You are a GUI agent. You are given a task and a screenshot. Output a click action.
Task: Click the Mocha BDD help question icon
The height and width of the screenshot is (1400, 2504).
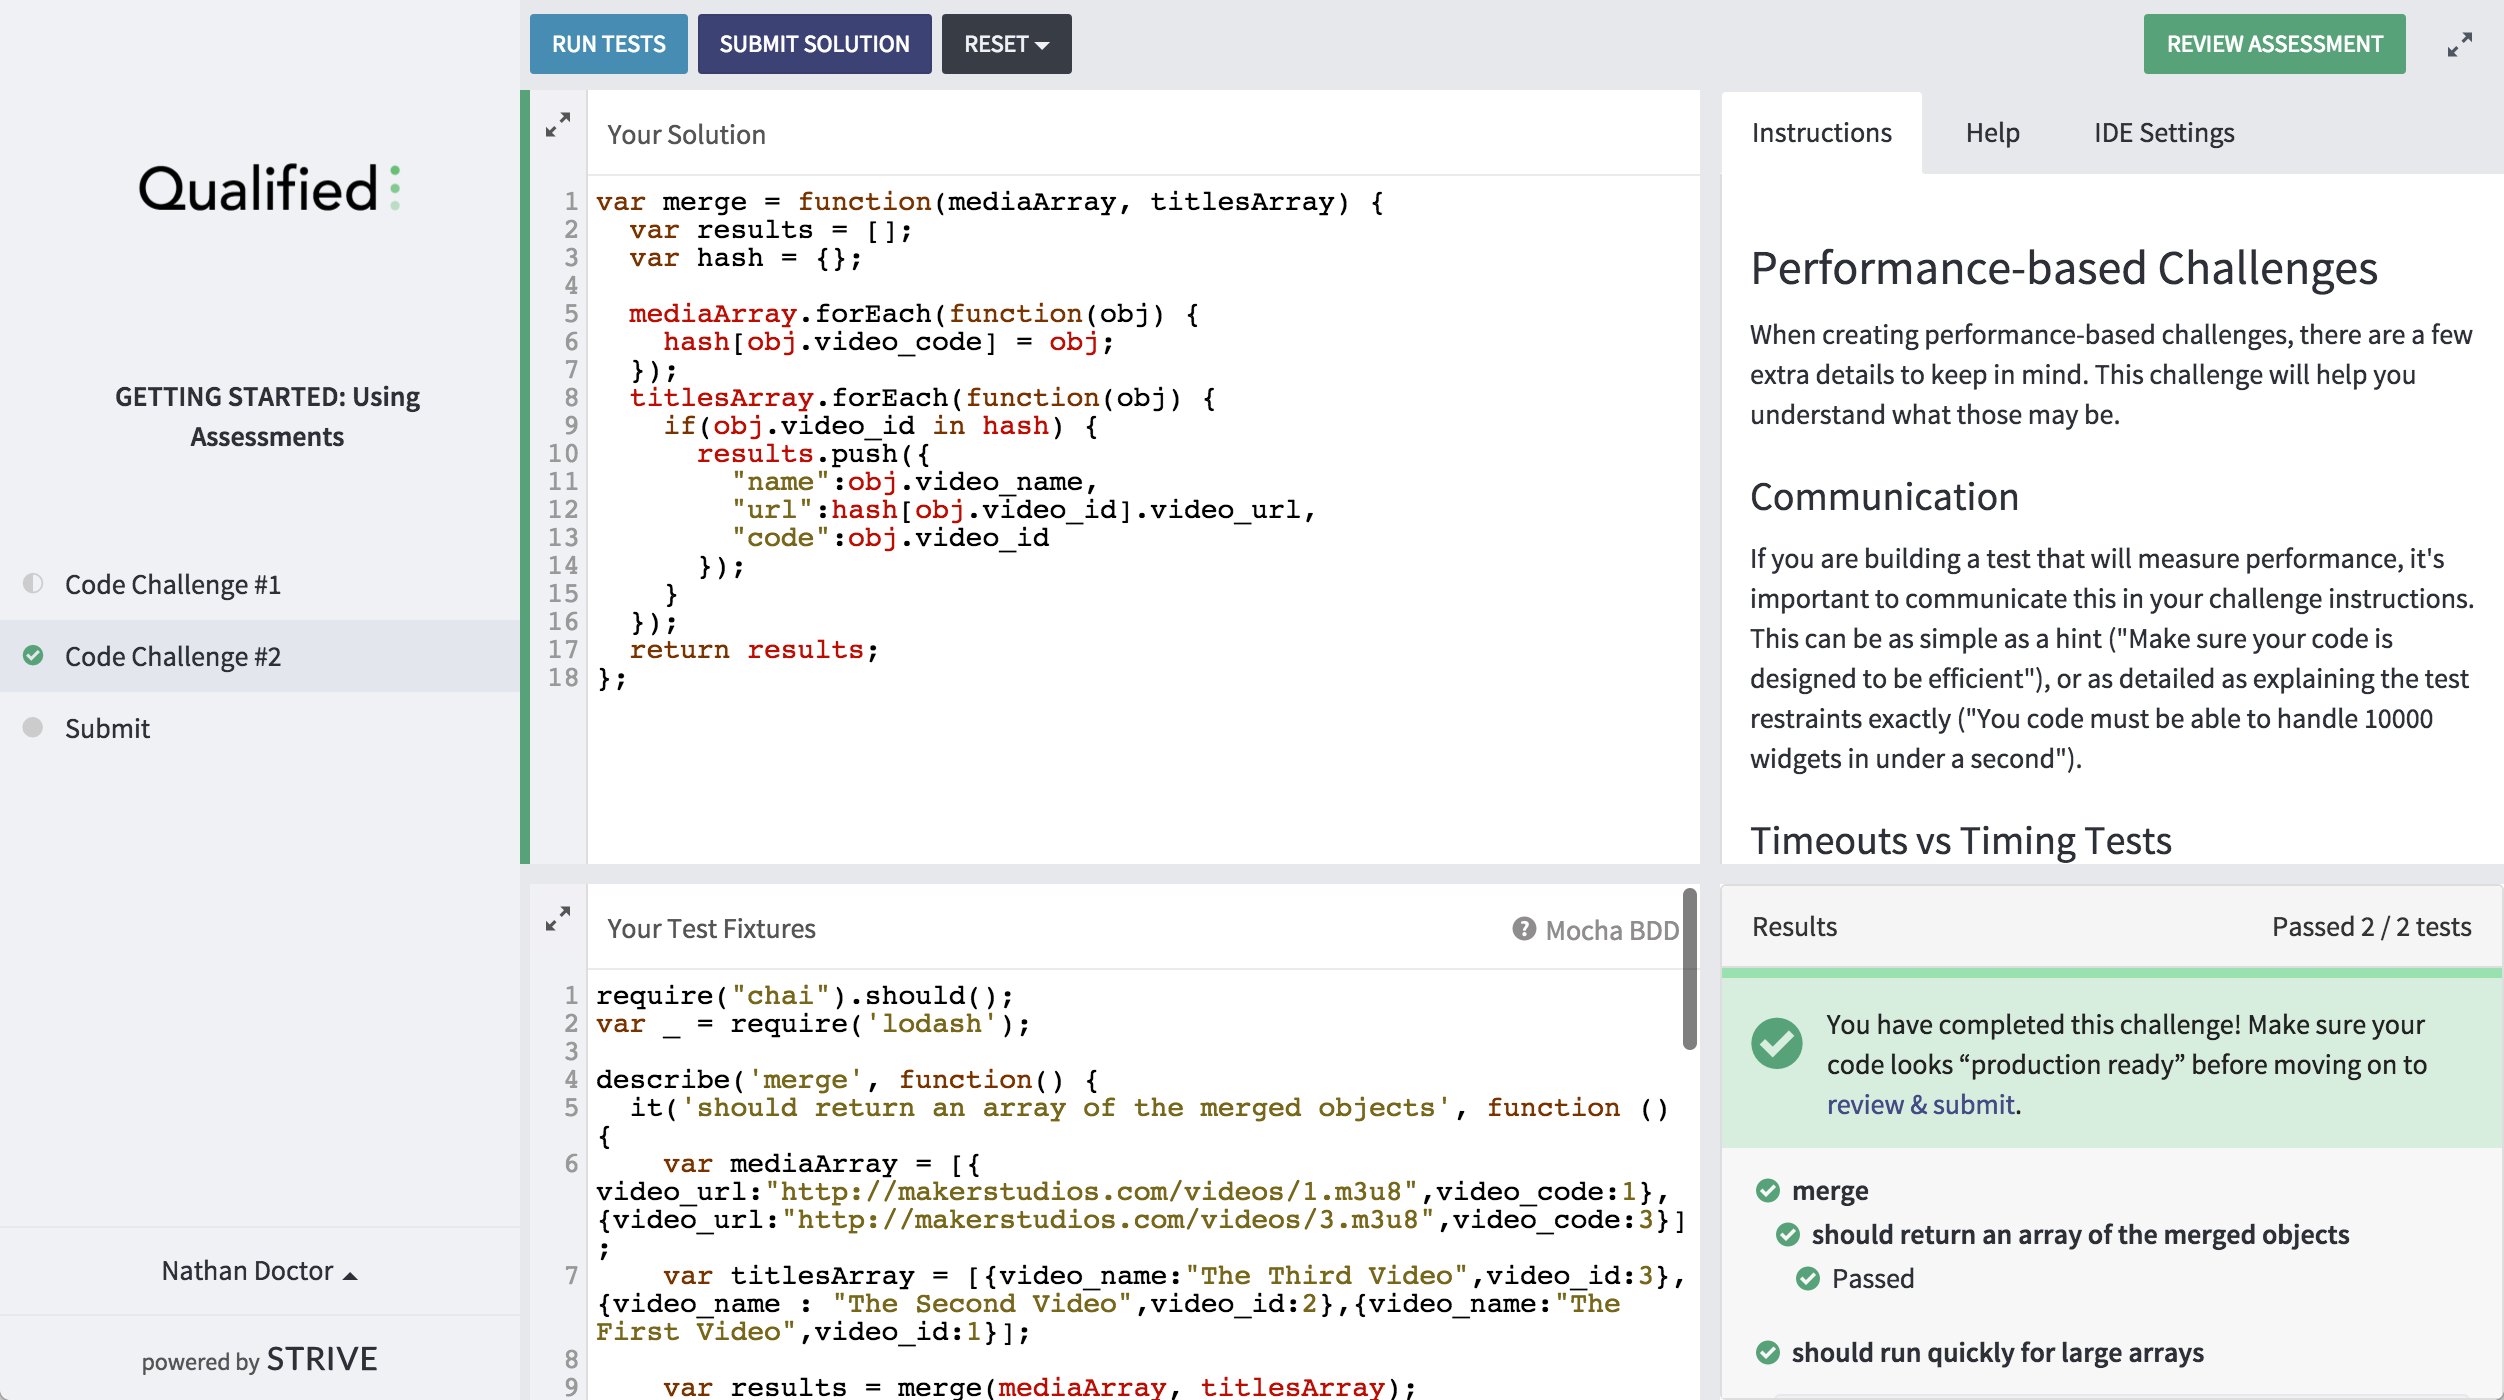[1523, 929]
